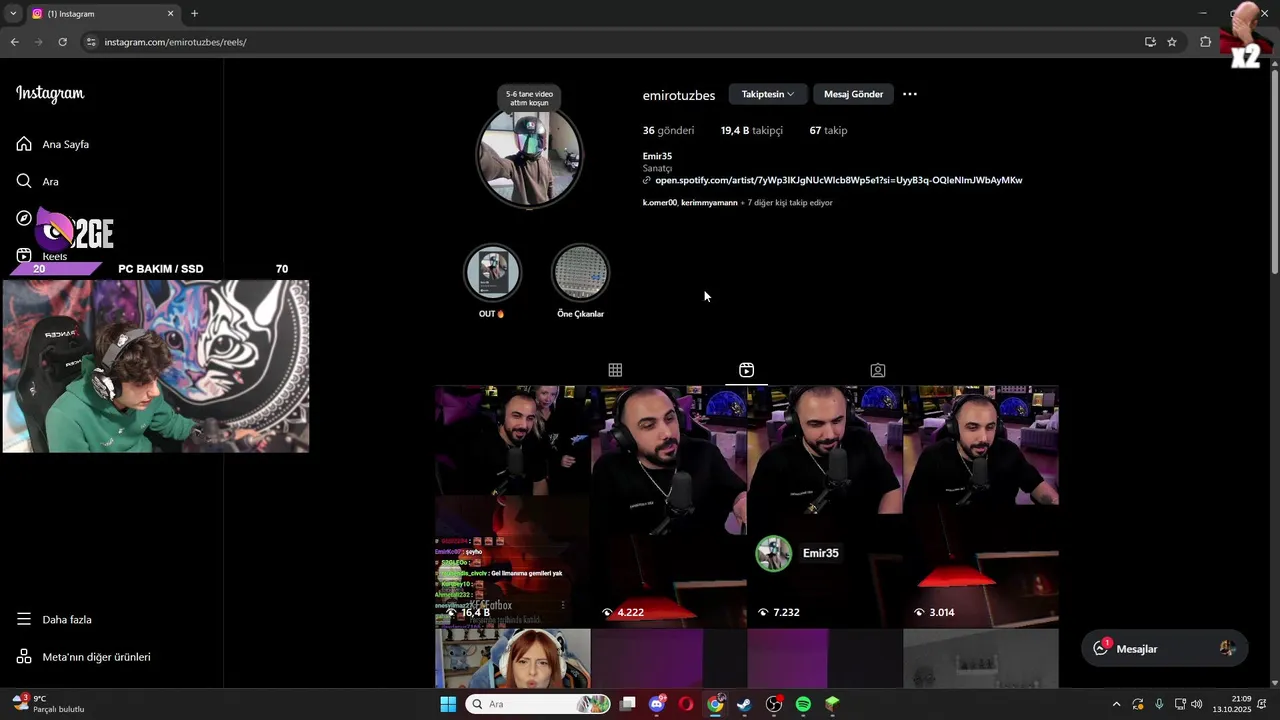Reload the page
Screen dimensions: 1280x720
pyautogui.click(x=62, y=42)
